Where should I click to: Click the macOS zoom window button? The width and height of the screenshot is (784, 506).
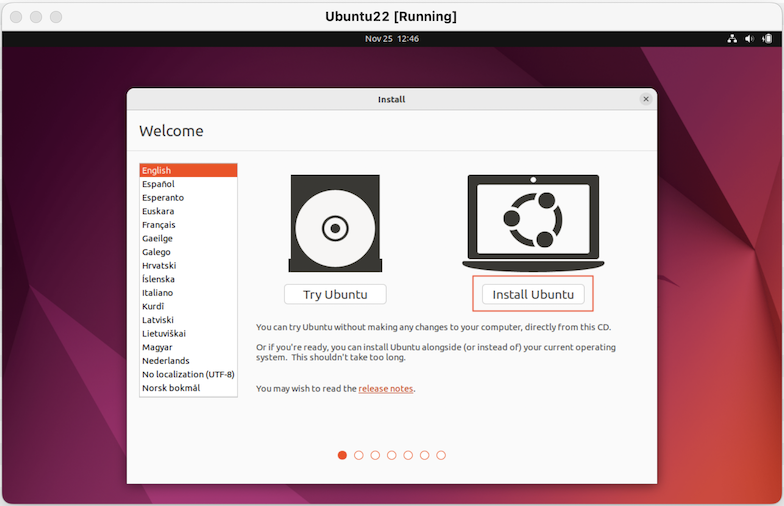56,16
